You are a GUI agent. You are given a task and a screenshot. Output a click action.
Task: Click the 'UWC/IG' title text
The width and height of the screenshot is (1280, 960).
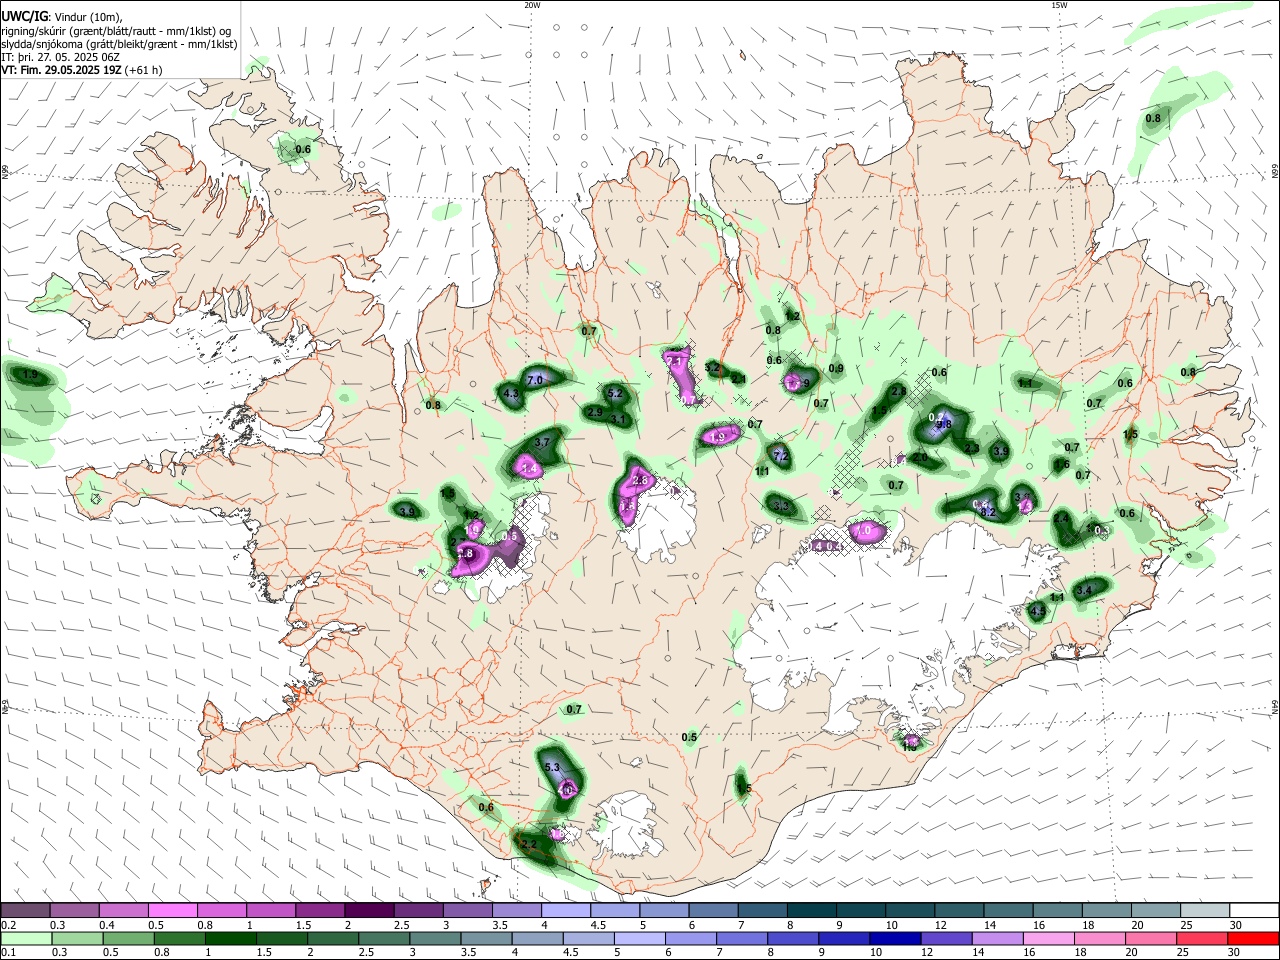24,17
